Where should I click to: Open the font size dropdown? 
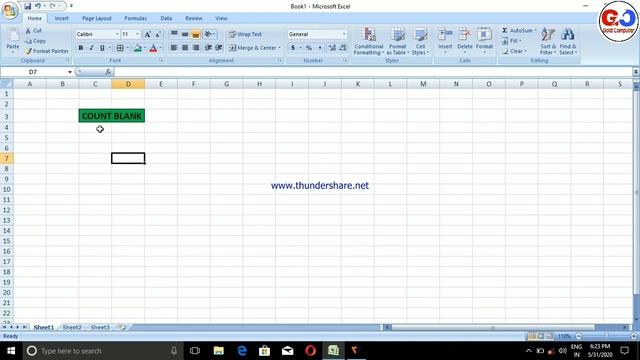click(138, 34)
